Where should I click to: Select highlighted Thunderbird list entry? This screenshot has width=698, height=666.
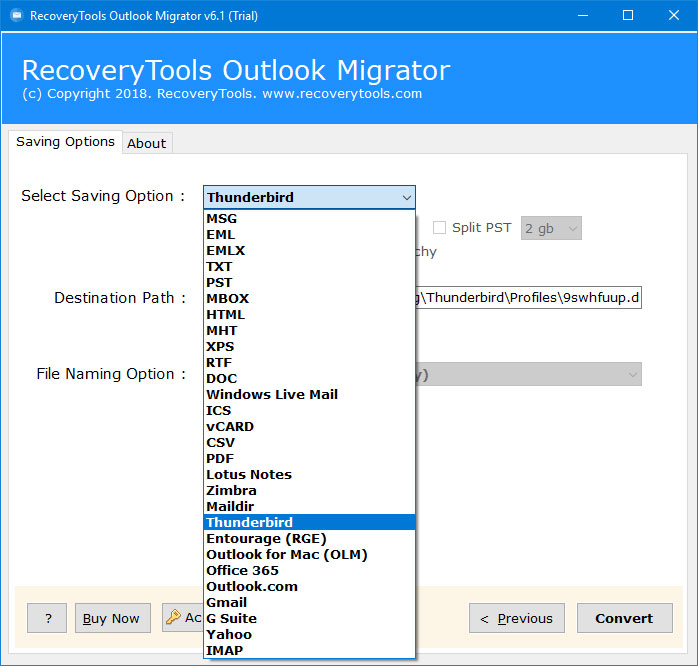coord(309,523)
